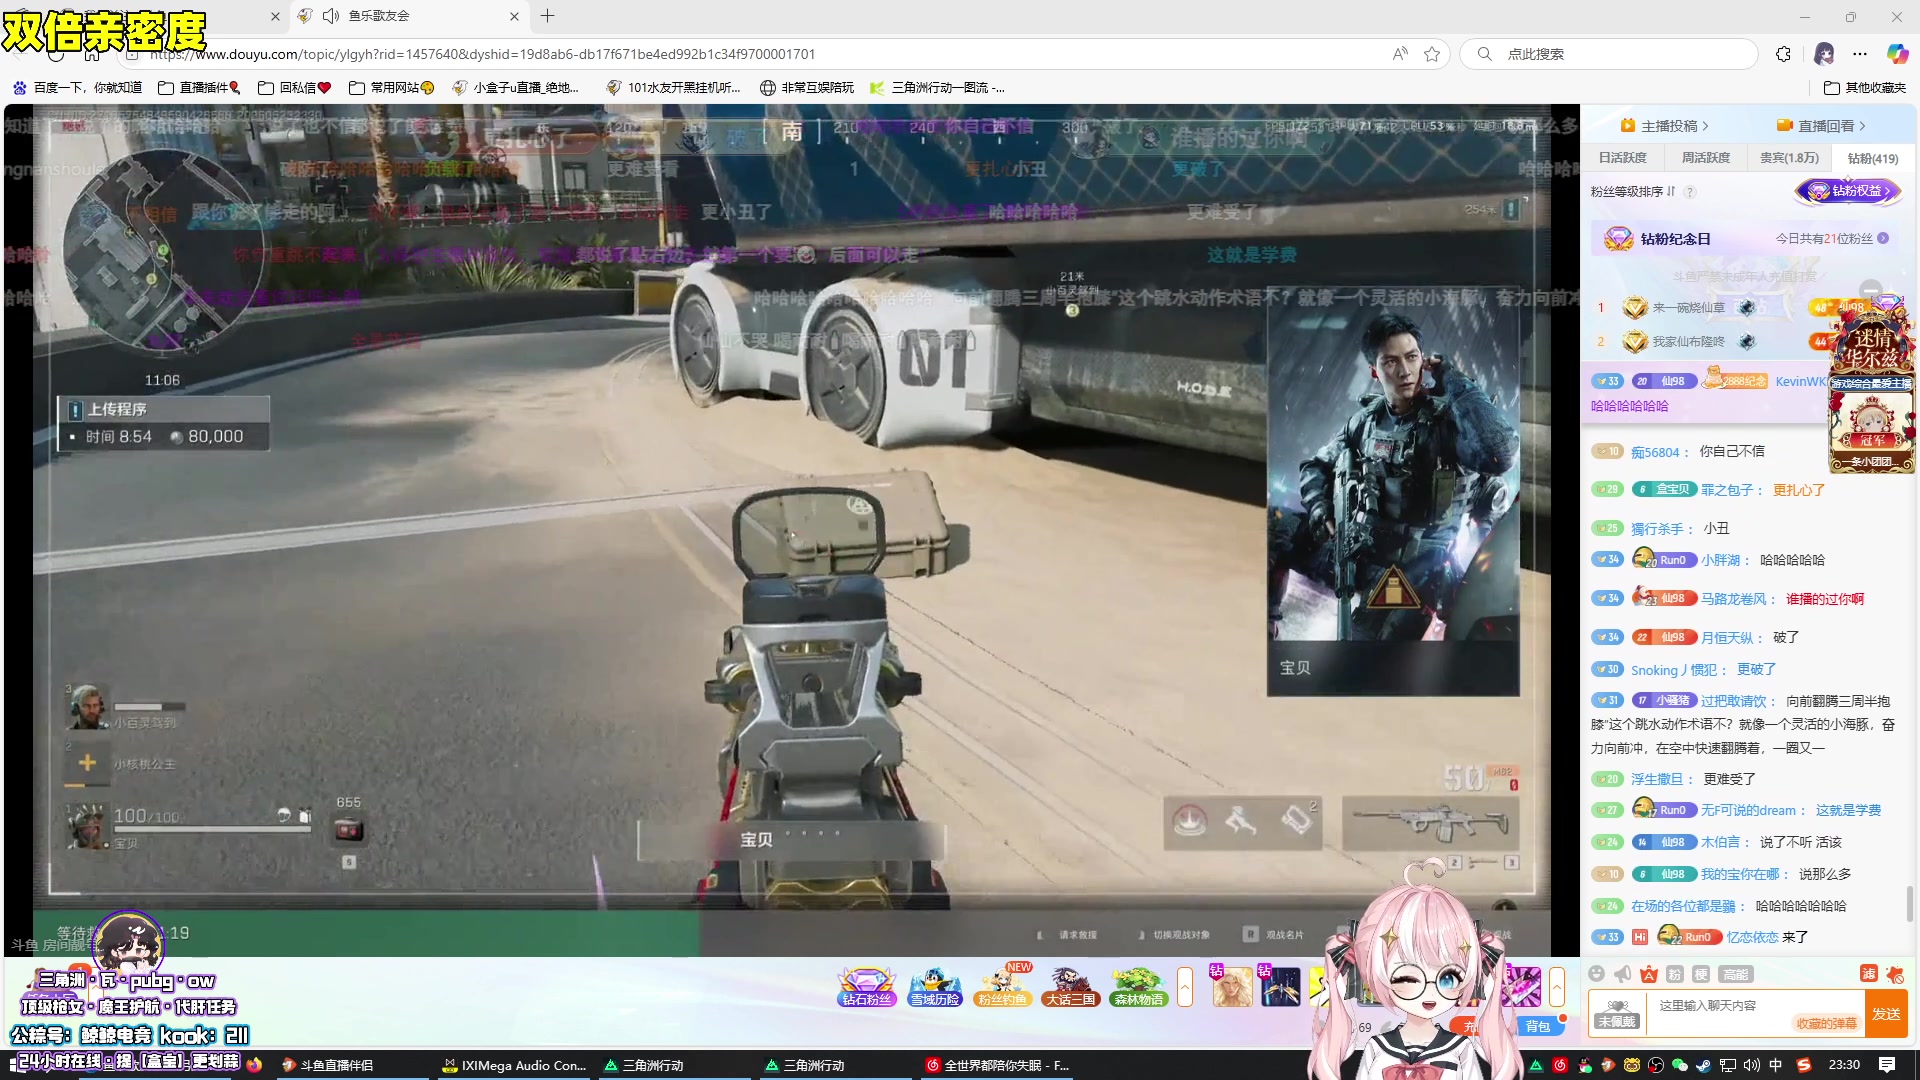Screen dimensions: 1920x1080
Task: Switch to 贵宾(1.8万) tab
Action: [1789, 158]
